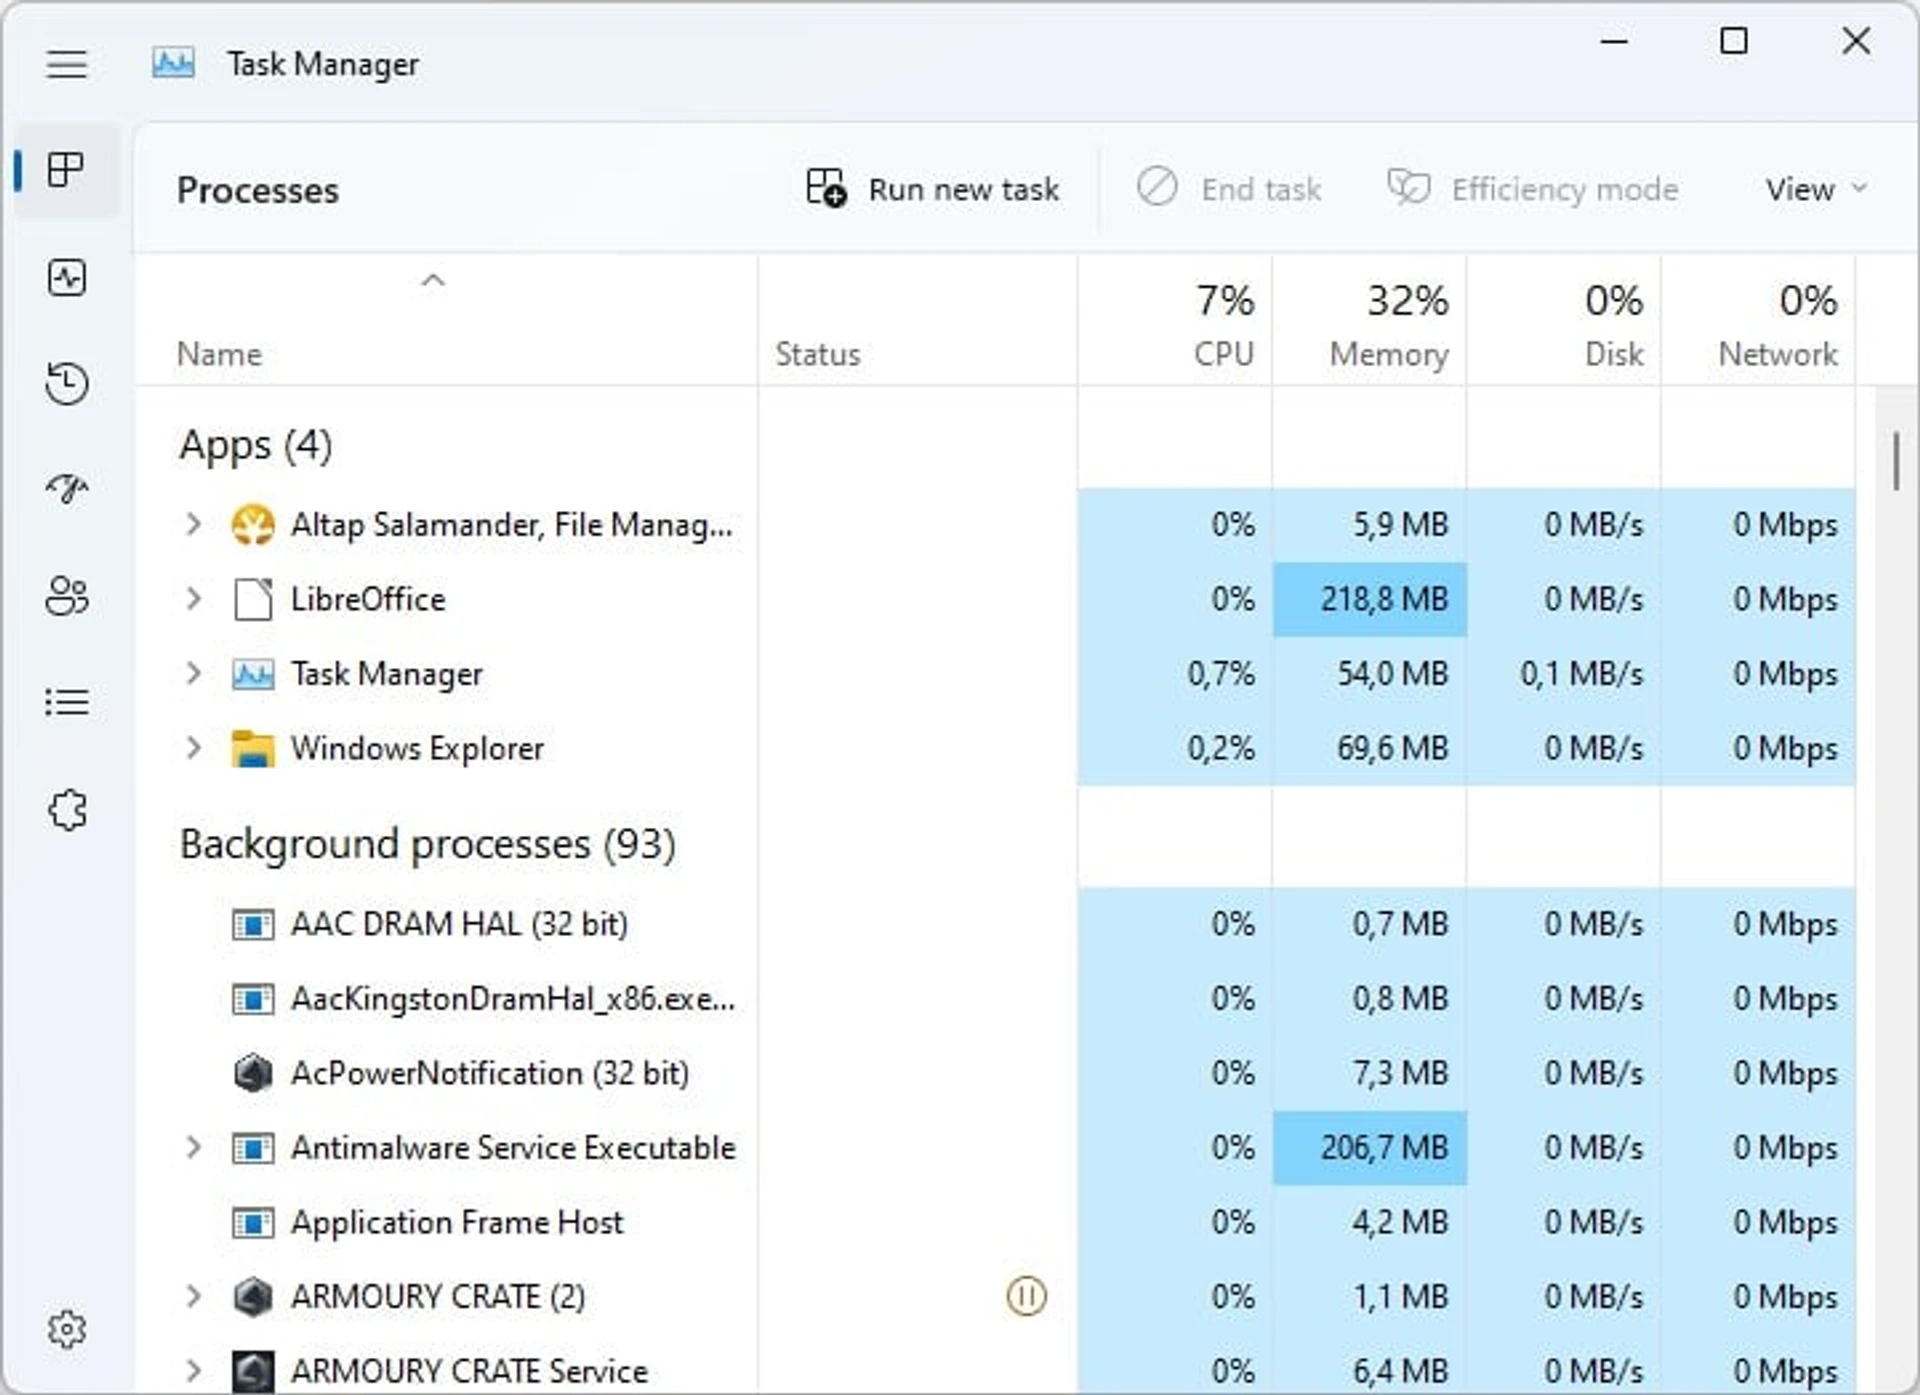Viewport: 1920px width, 1395px height.
Task: Open the Services puzzle icon in sidebar
Action: point(66,810)
